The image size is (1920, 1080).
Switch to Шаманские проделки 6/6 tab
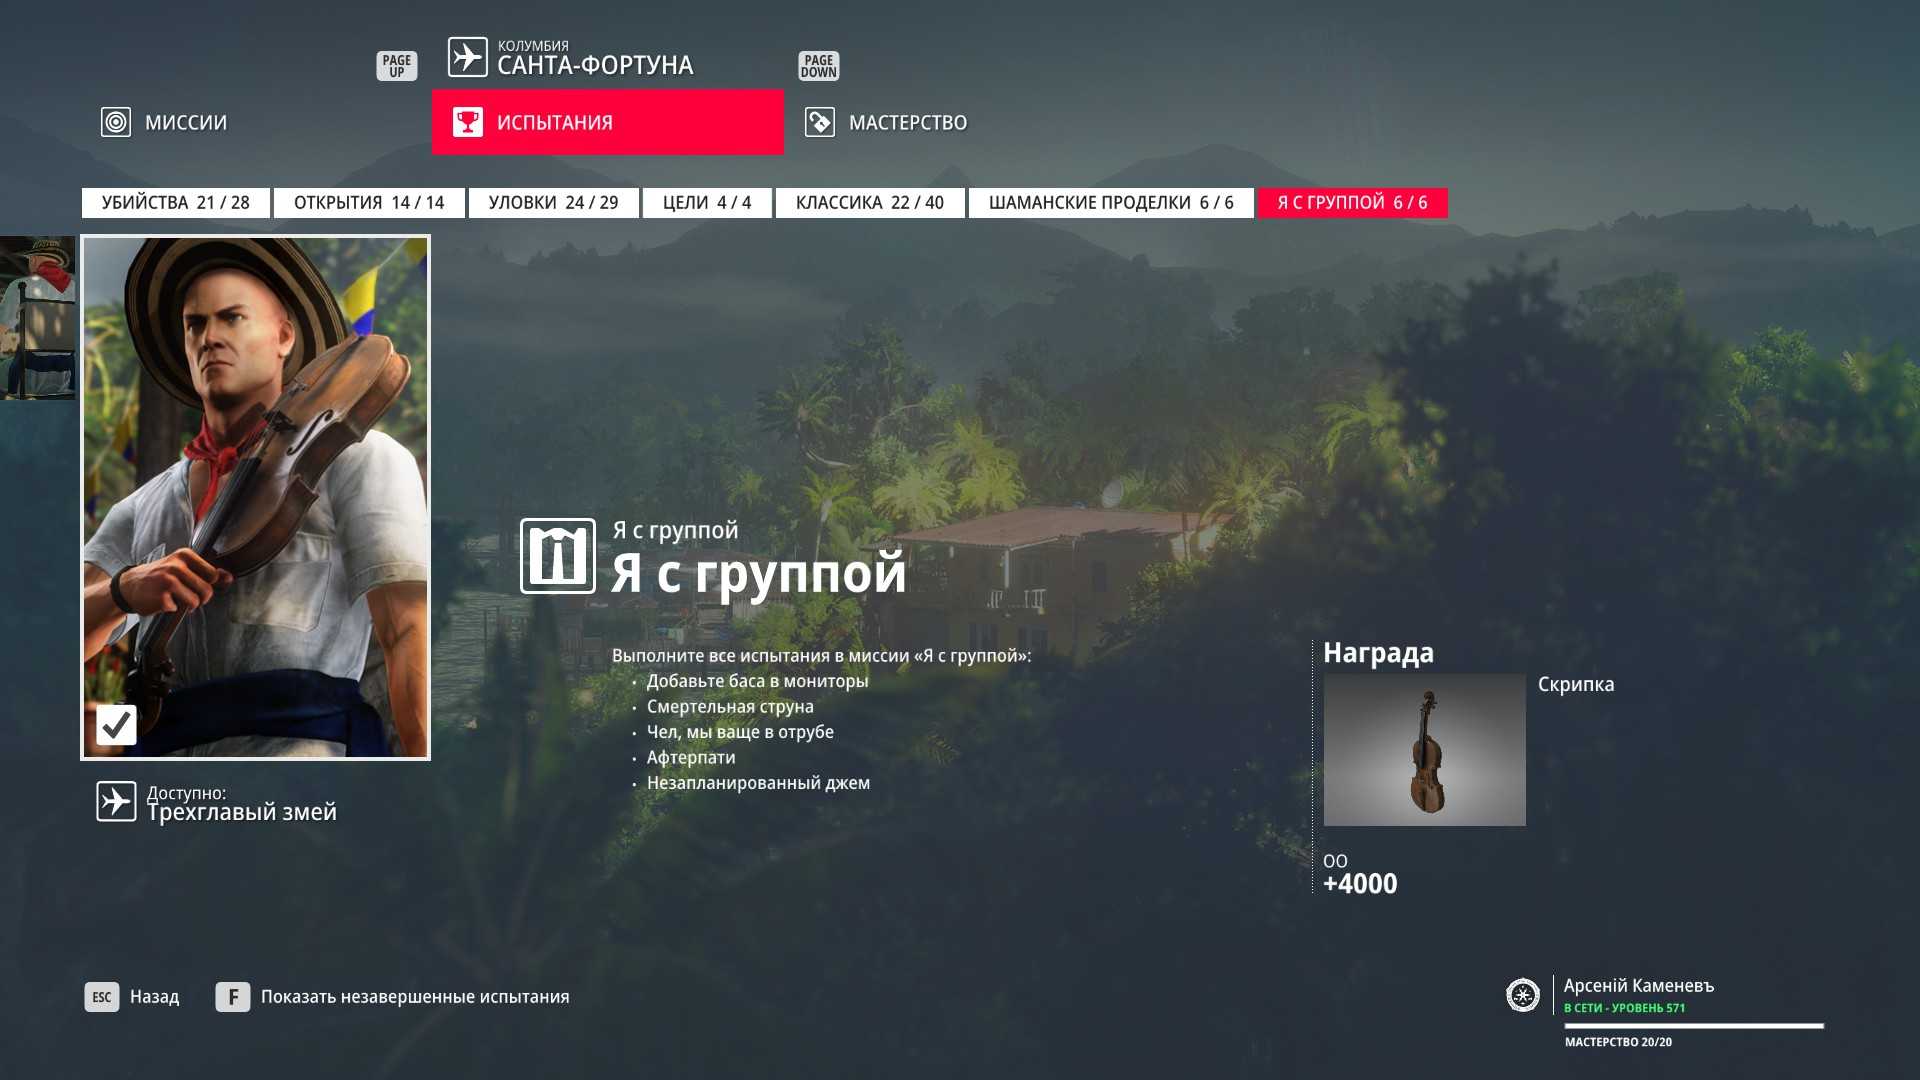[x=1110, y=203]
